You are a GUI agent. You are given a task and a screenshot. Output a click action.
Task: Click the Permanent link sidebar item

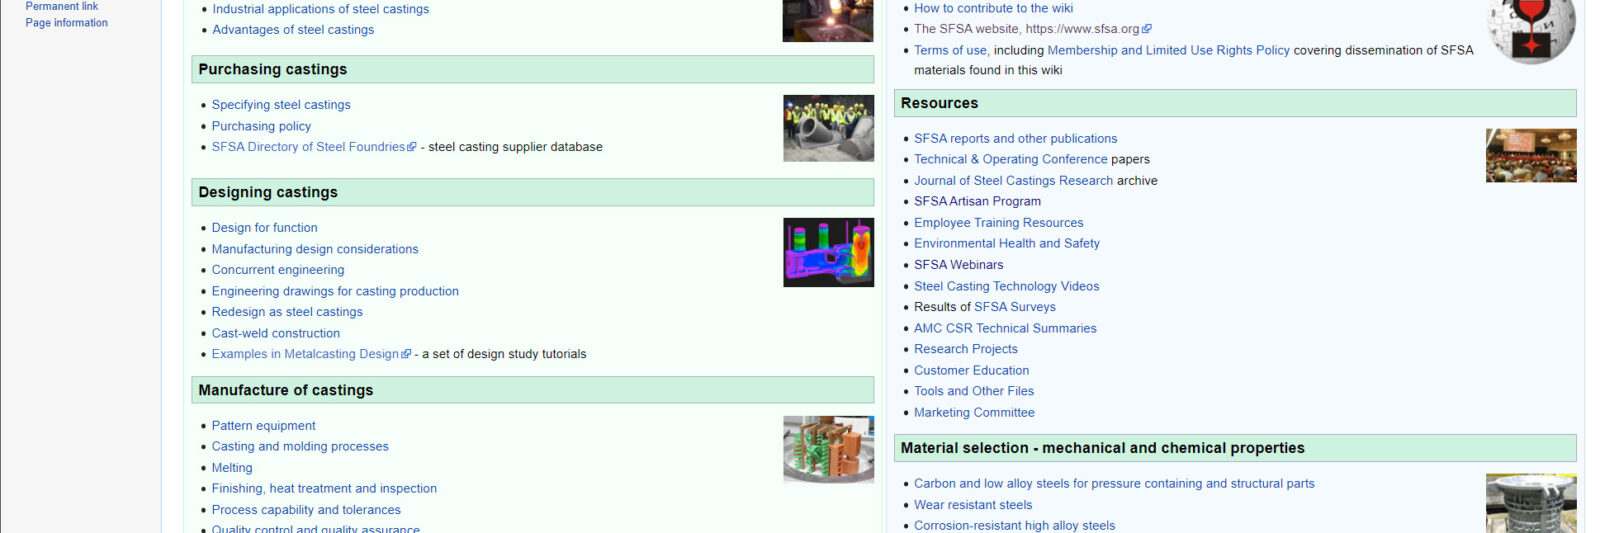pos(62,6)
